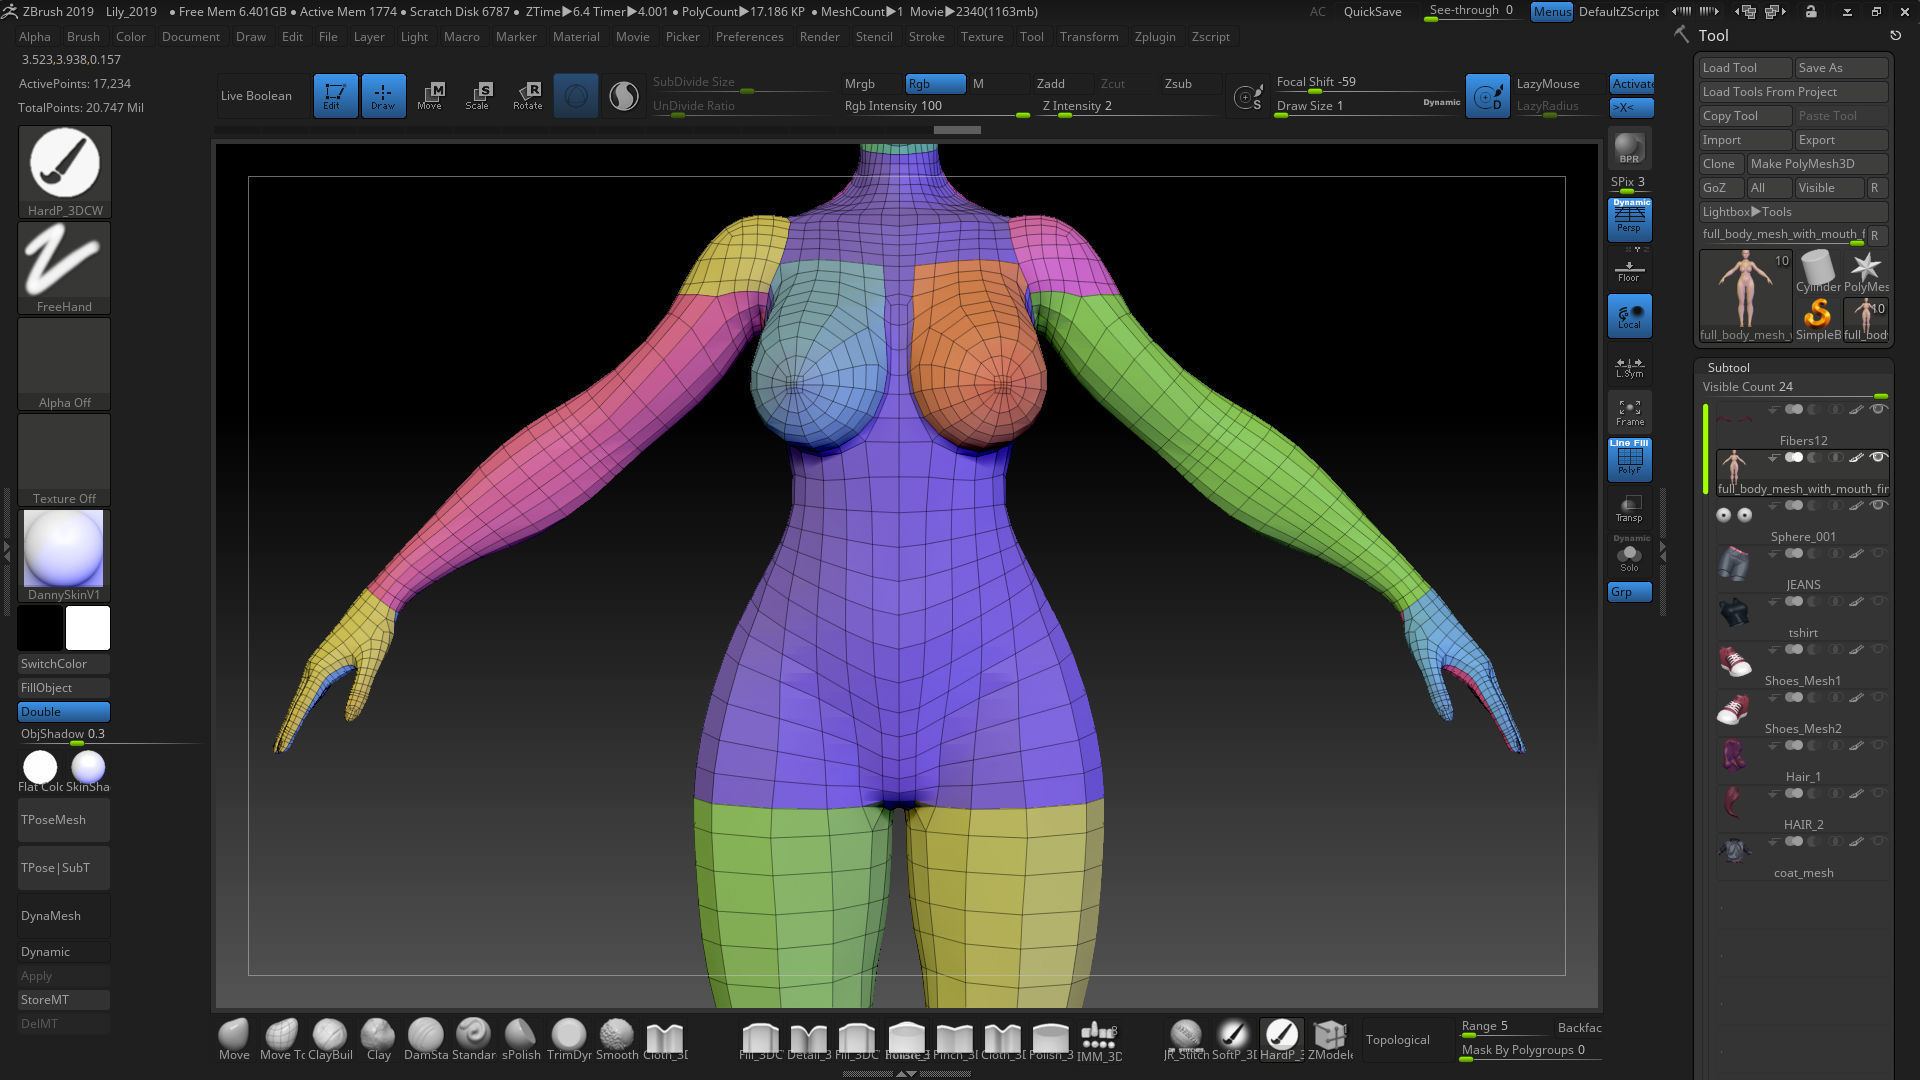Toggle visibility eye for full_body_mesh subtool
Screen dimensions: 1920x1080
1878,457
